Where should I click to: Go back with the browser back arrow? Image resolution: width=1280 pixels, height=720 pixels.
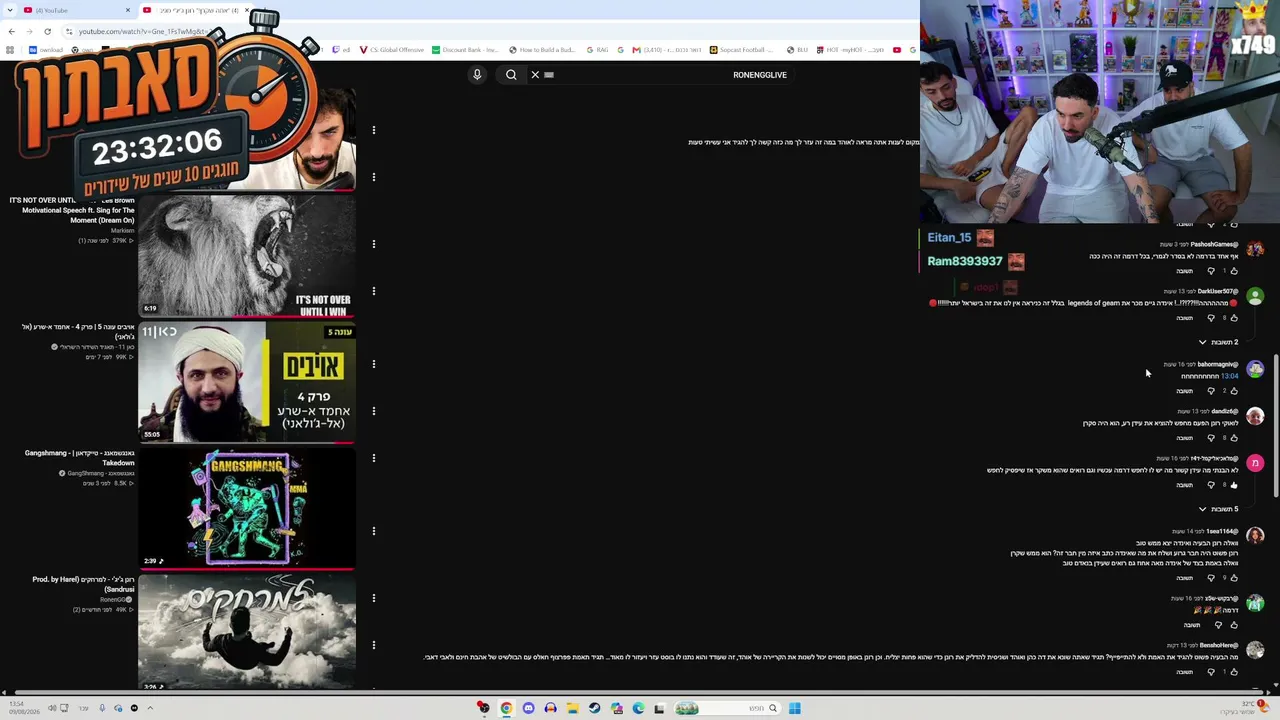(12, 31)
